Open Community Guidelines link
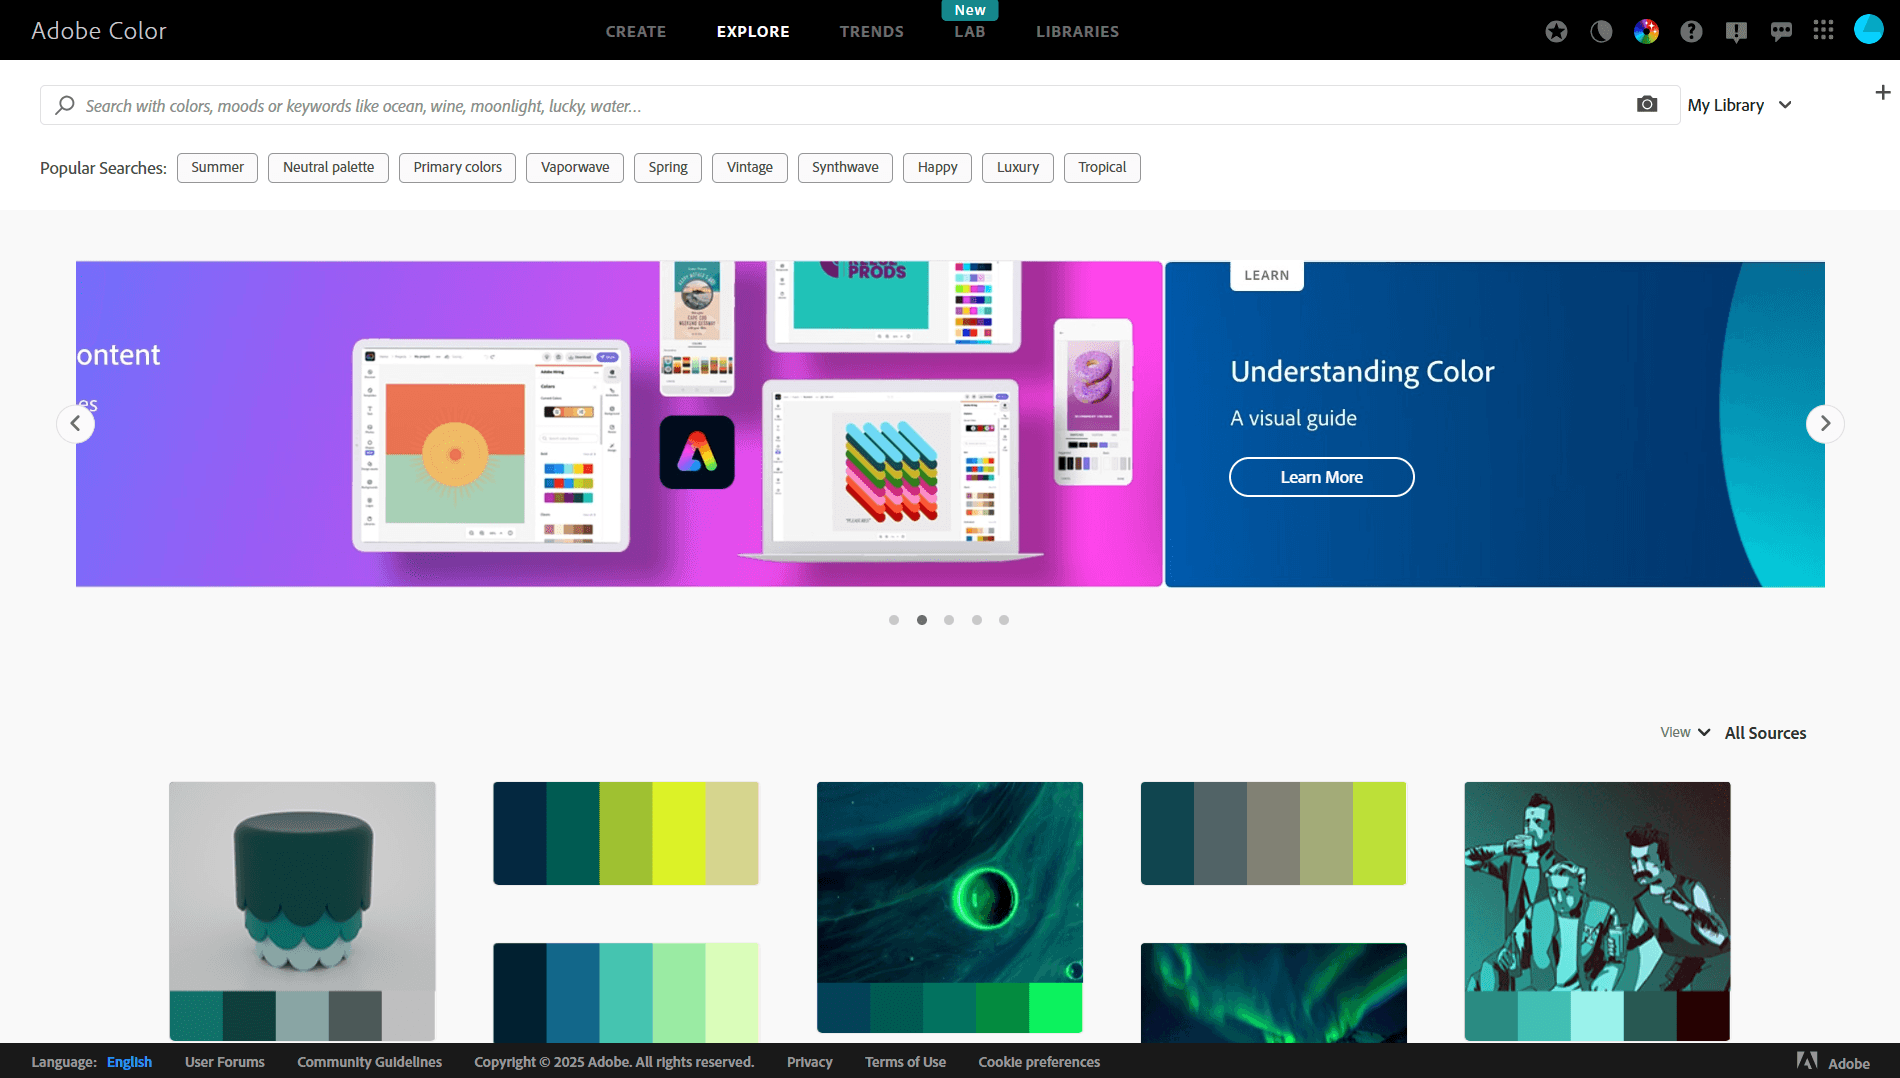This screenshot has height=1078, width=1900. coord(369,1062)
